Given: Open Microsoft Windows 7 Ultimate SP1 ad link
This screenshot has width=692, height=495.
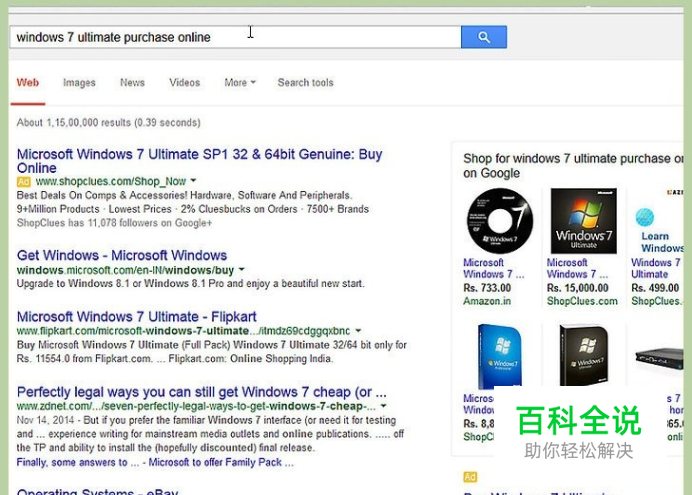Looking at the screenshot, I should pos(199,161).
